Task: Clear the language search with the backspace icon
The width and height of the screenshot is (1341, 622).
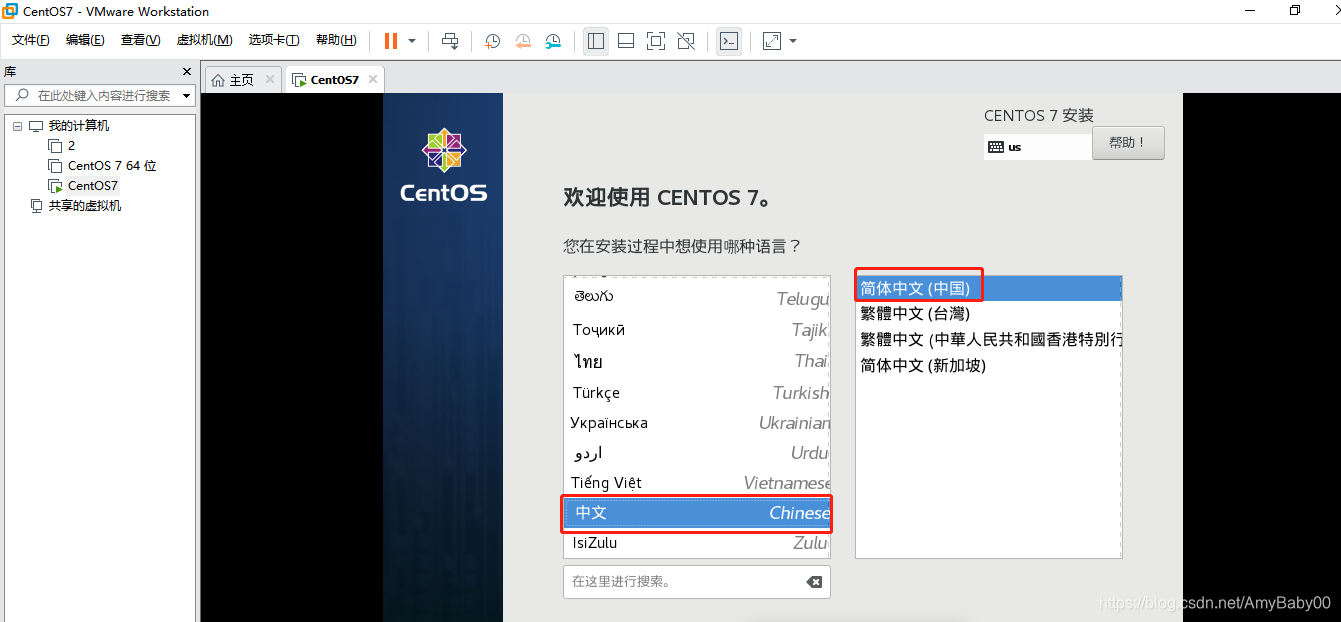Action: pyautogui.click(x=814, y=582)
